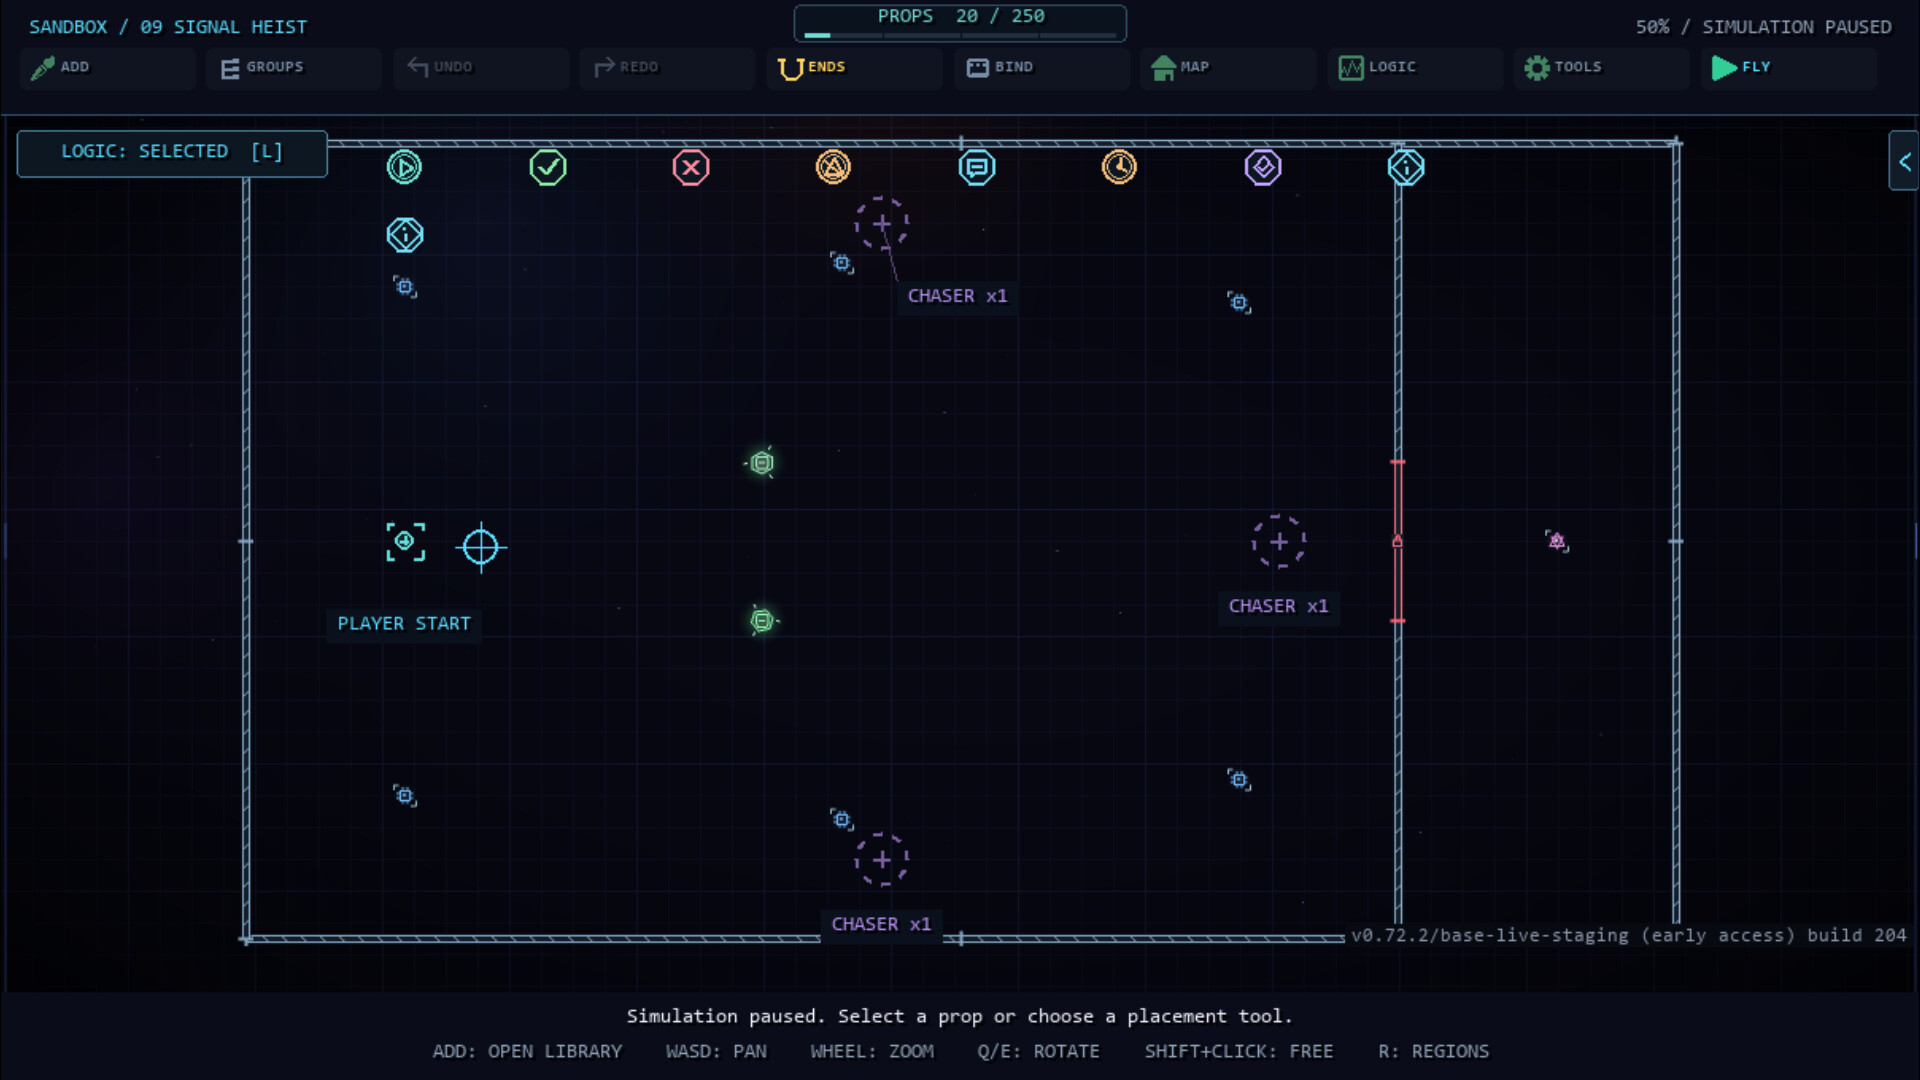The width and height of the screenshot is (1920, 1080).
Task: Select the player start spawn icon
Action: point(405,541)
